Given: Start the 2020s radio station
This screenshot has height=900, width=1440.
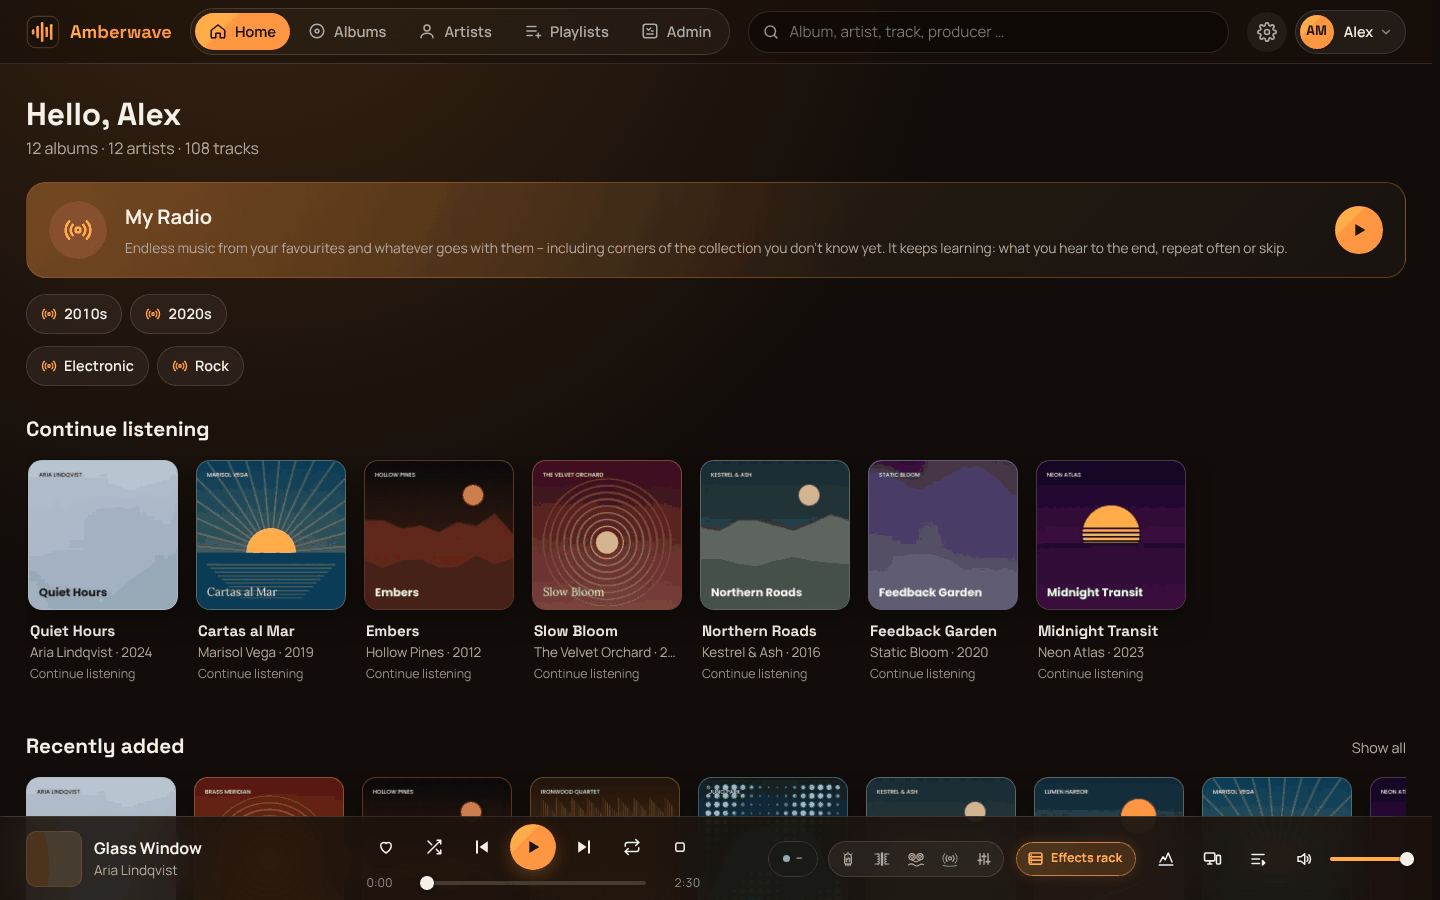Looking at the screenshot, I should (178, 314).
